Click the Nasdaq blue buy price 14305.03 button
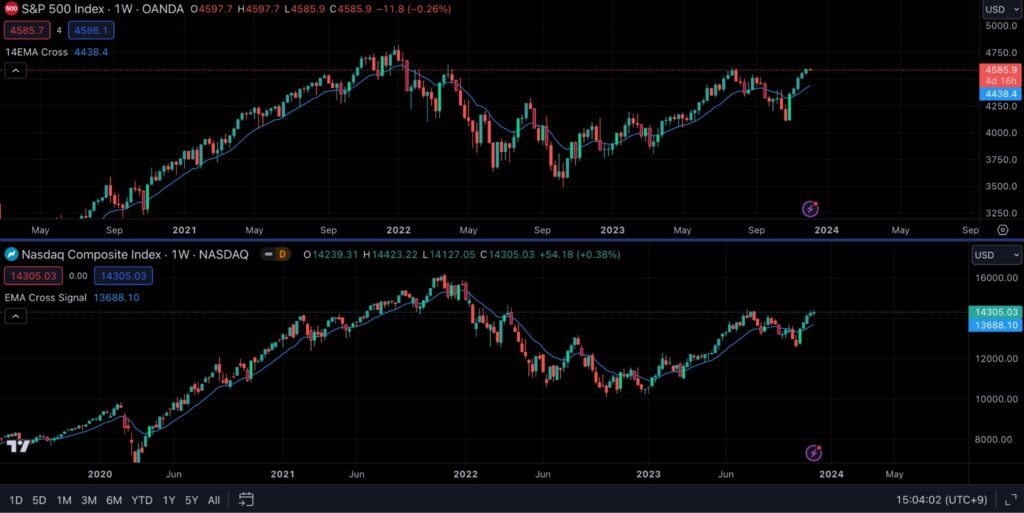The image size is (1024, 513). tap(123, 275)
